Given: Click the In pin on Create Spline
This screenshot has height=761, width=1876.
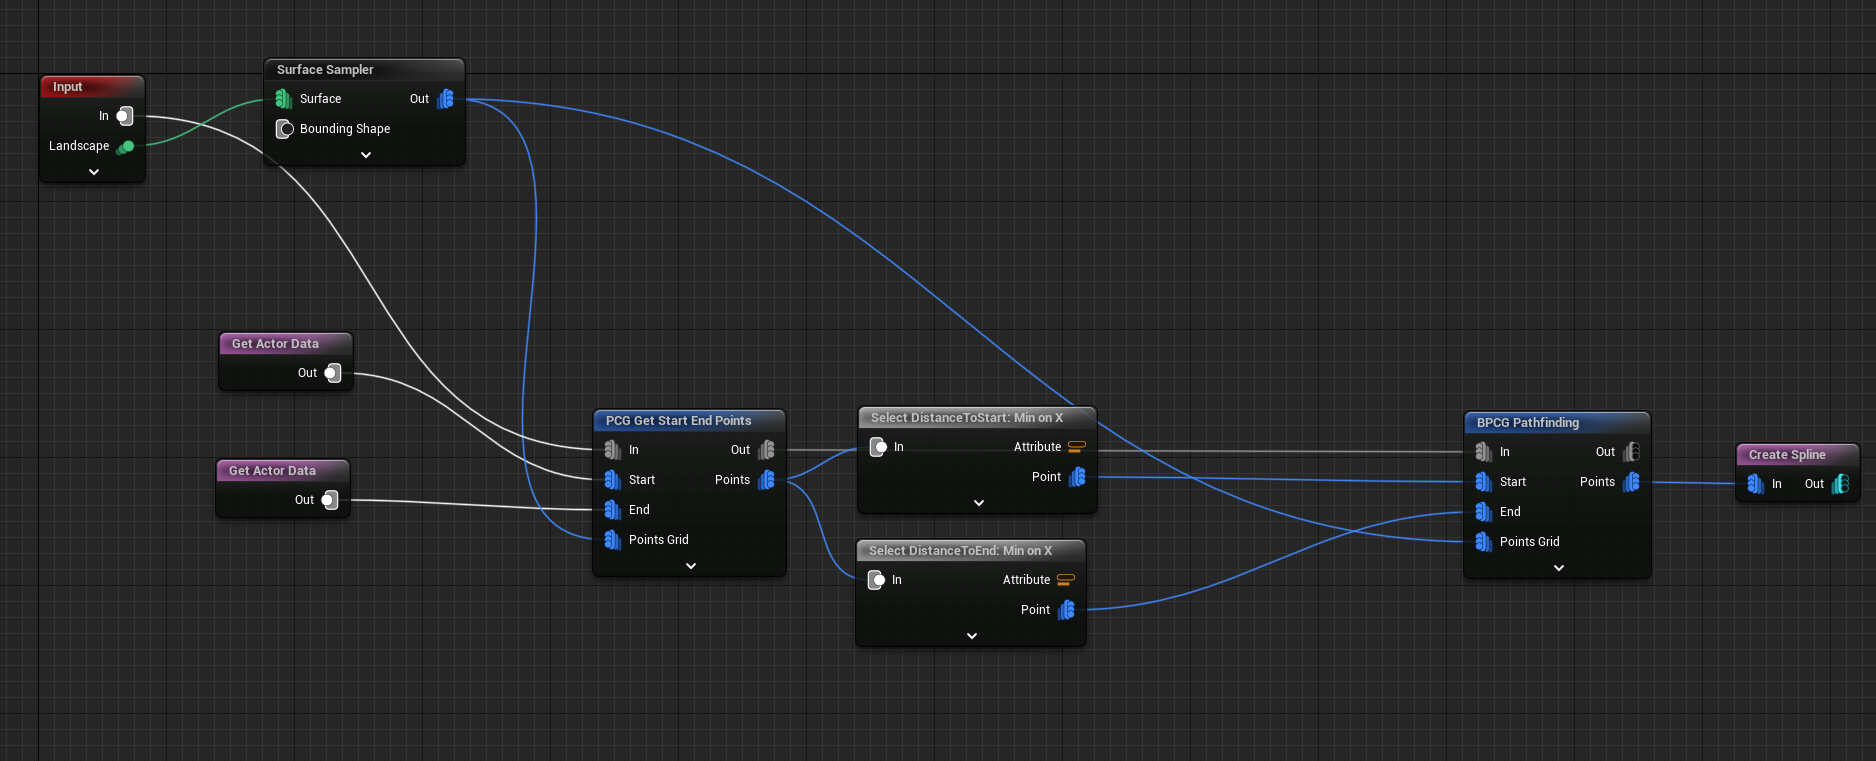Looking at the screenshot, I should (x=1756, y=484).
